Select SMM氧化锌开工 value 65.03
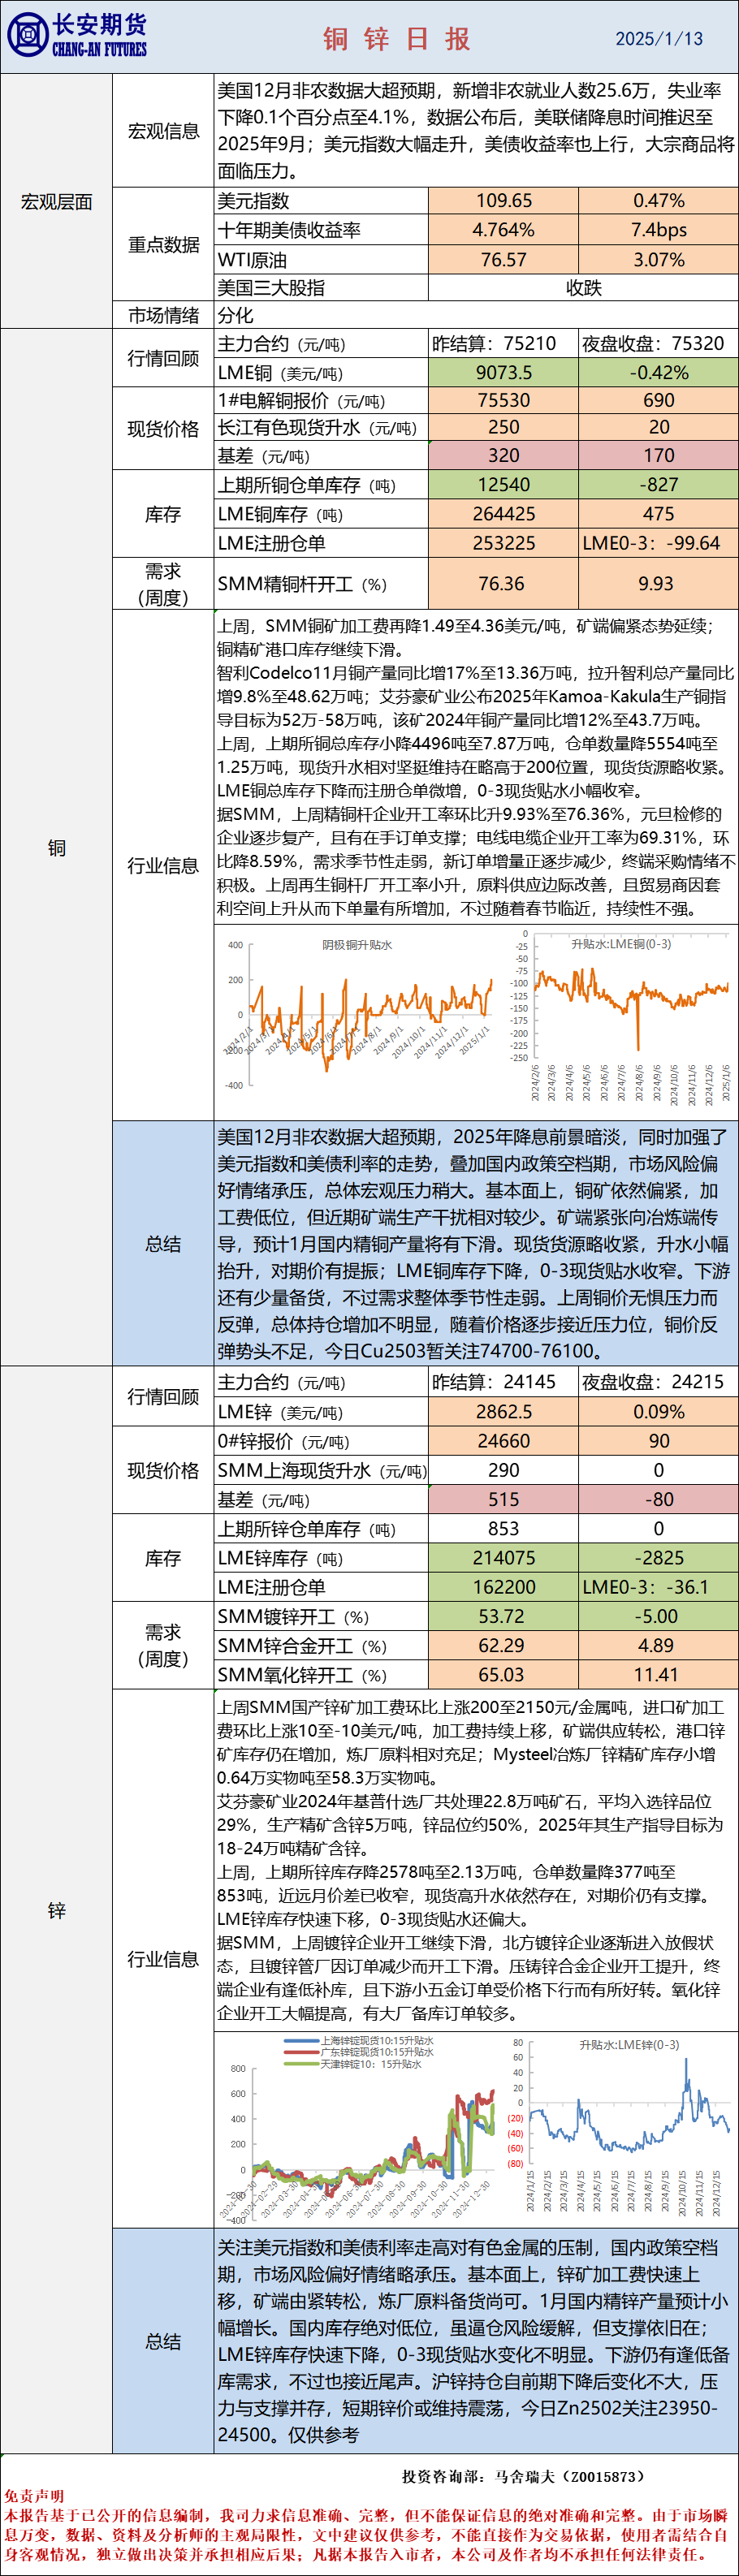Viewport: 739px width, 2576px height. coord(503,1675)
